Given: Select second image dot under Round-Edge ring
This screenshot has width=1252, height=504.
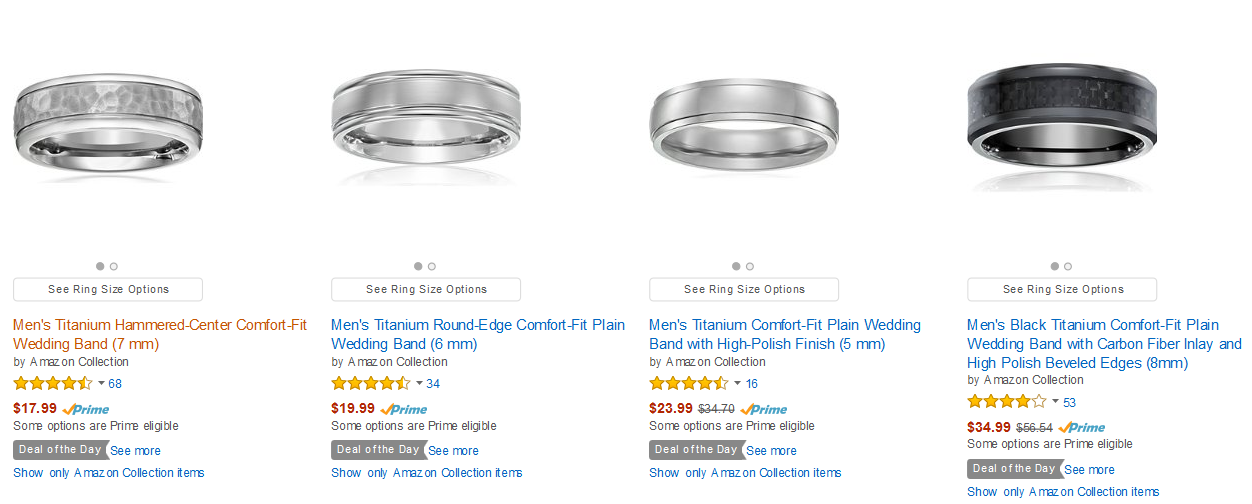Looking at the screenshot, I should coord(432,266).
